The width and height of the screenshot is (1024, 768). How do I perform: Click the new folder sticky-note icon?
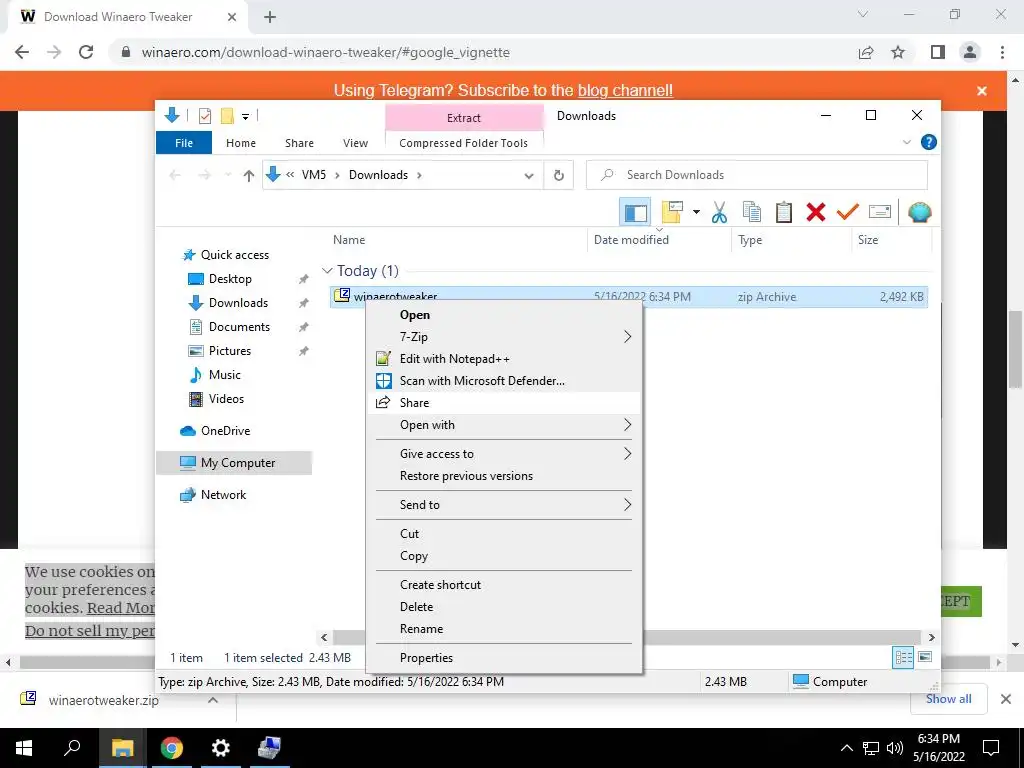pos(672,212)
